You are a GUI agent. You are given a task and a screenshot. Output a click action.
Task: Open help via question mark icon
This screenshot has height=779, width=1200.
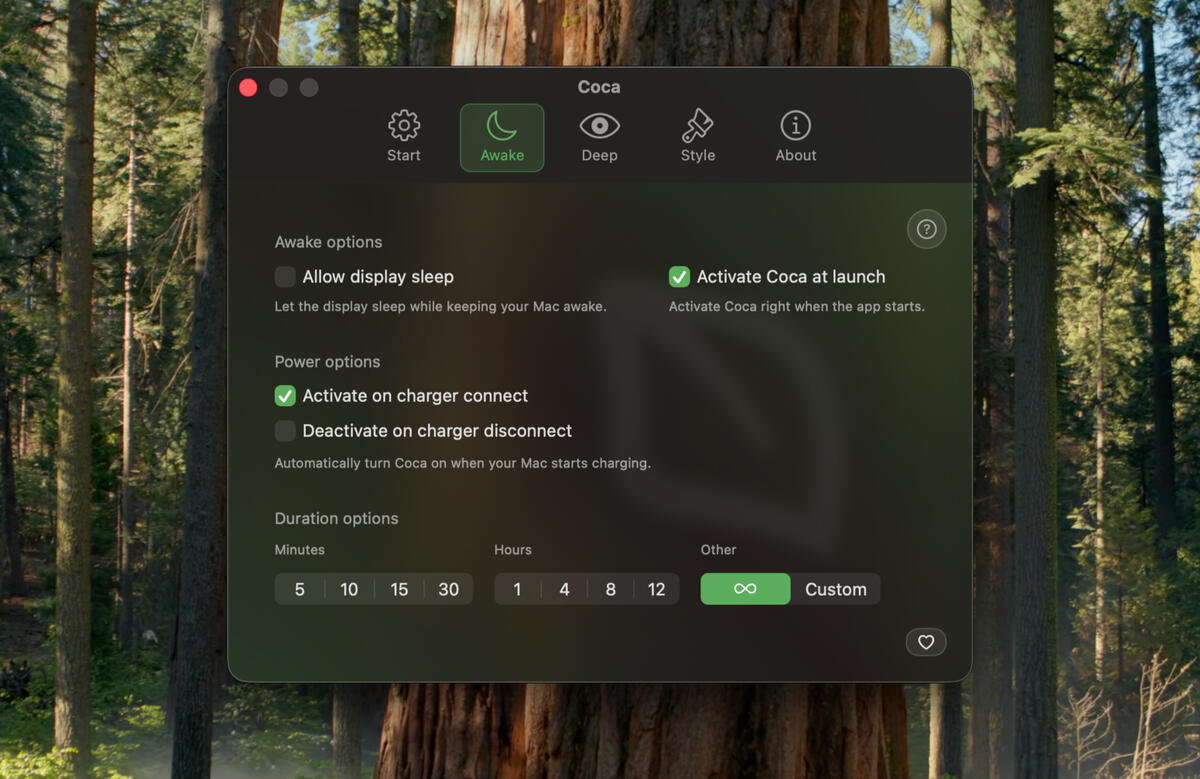coord(926,229)
